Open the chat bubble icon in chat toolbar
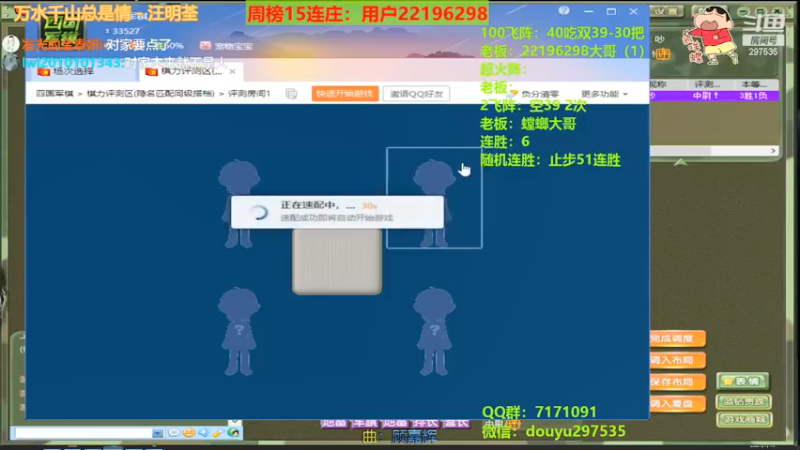 (x=174, y=433)
